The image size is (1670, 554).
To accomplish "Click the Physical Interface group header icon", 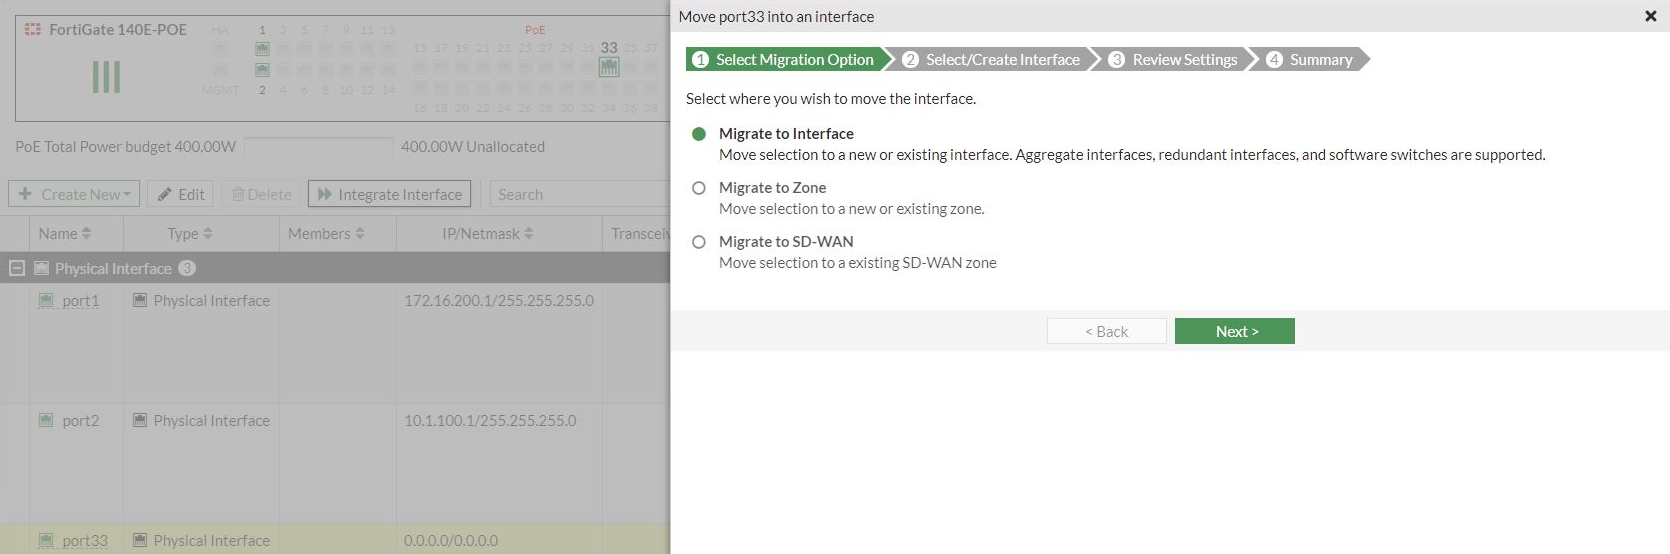I will [x=41, y=268].
